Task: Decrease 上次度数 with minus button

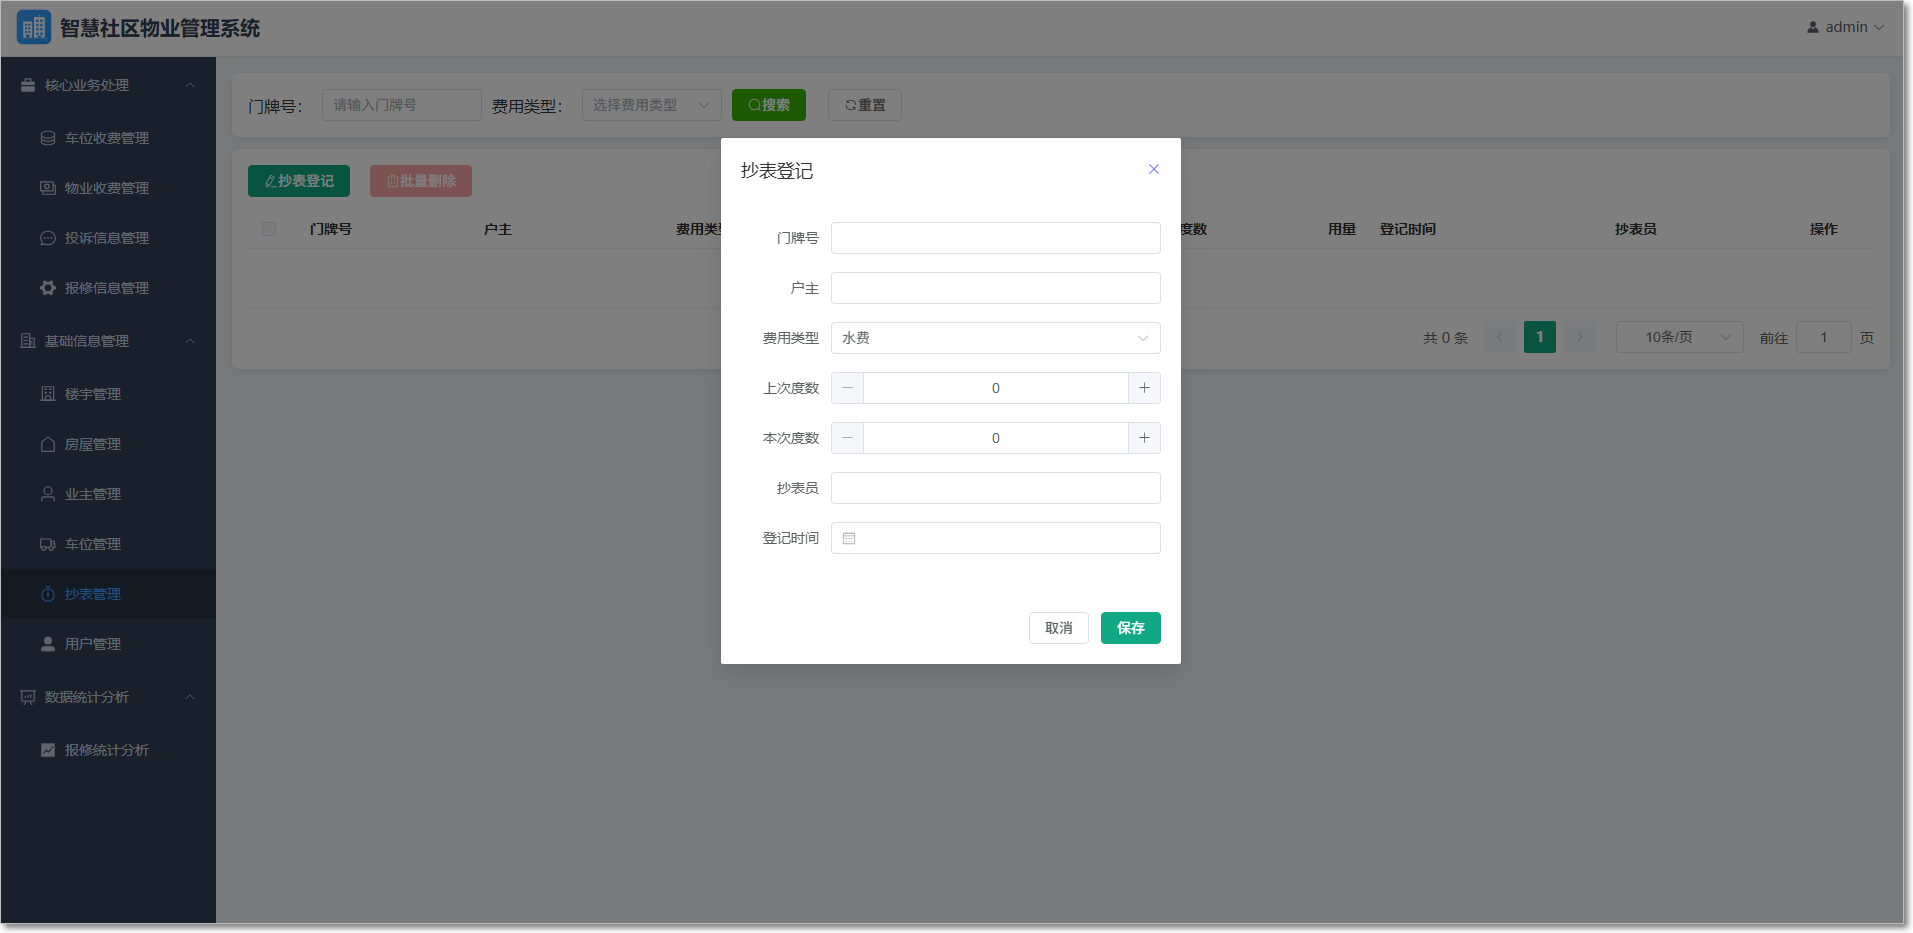Action: coord(848,388)
